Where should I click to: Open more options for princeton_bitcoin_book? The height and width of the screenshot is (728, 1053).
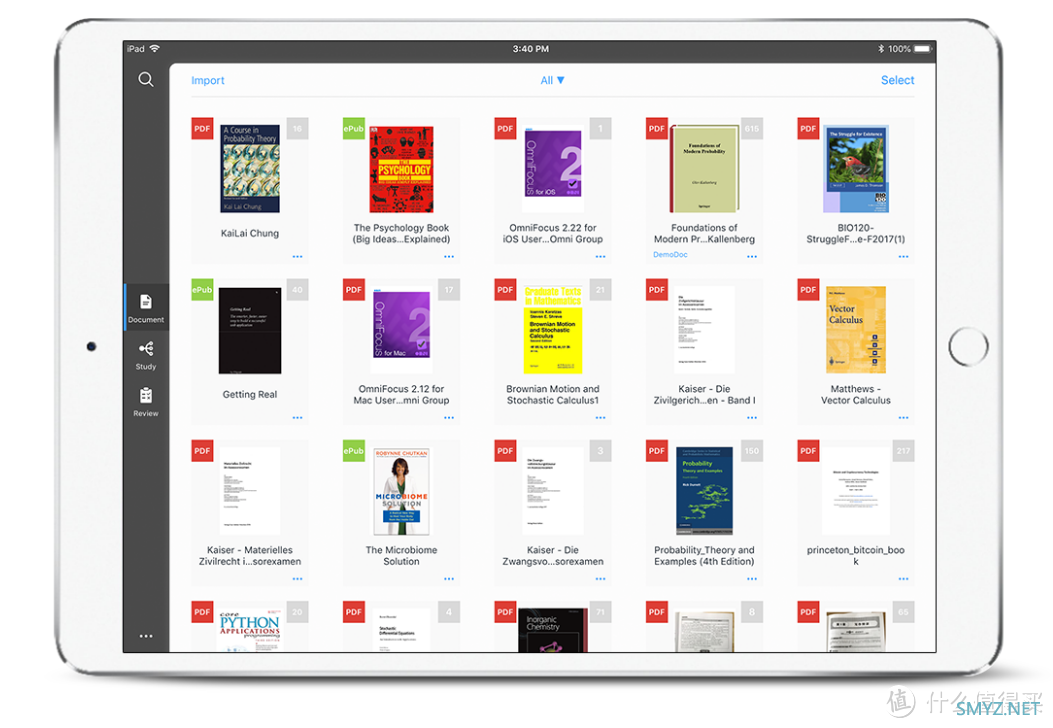[x=903, y=578]
